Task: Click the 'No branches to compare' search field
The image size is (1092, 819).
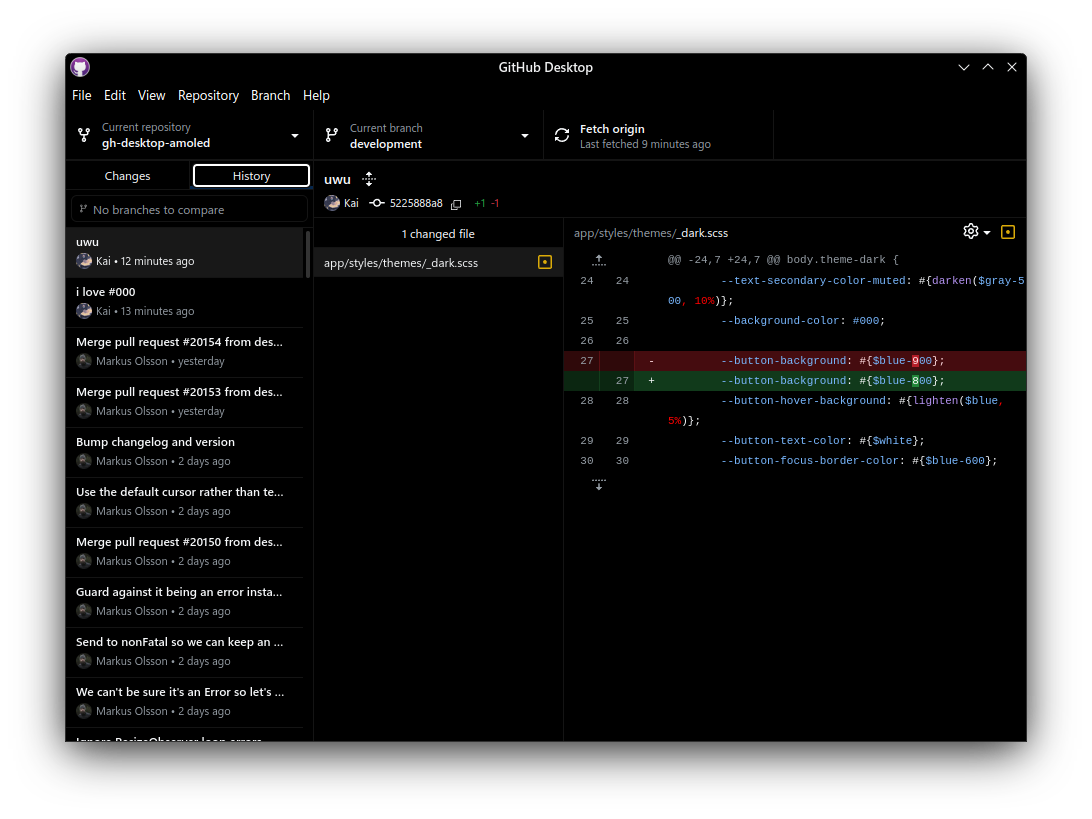Action: click(x=188, y=208)
